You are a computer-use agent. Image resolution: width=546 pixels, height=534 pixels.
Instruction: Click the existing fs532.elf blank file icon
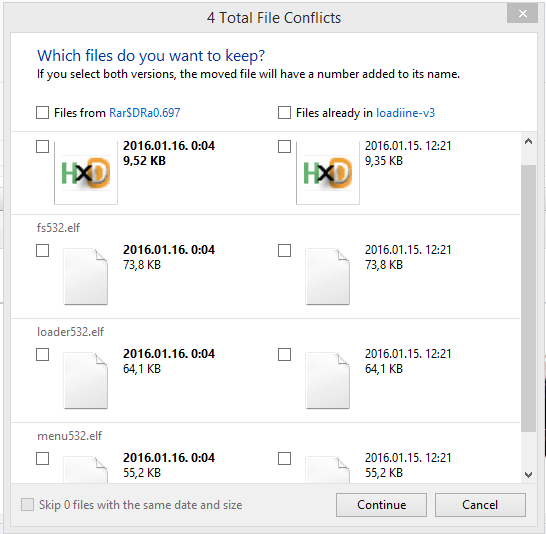point(328,277)
